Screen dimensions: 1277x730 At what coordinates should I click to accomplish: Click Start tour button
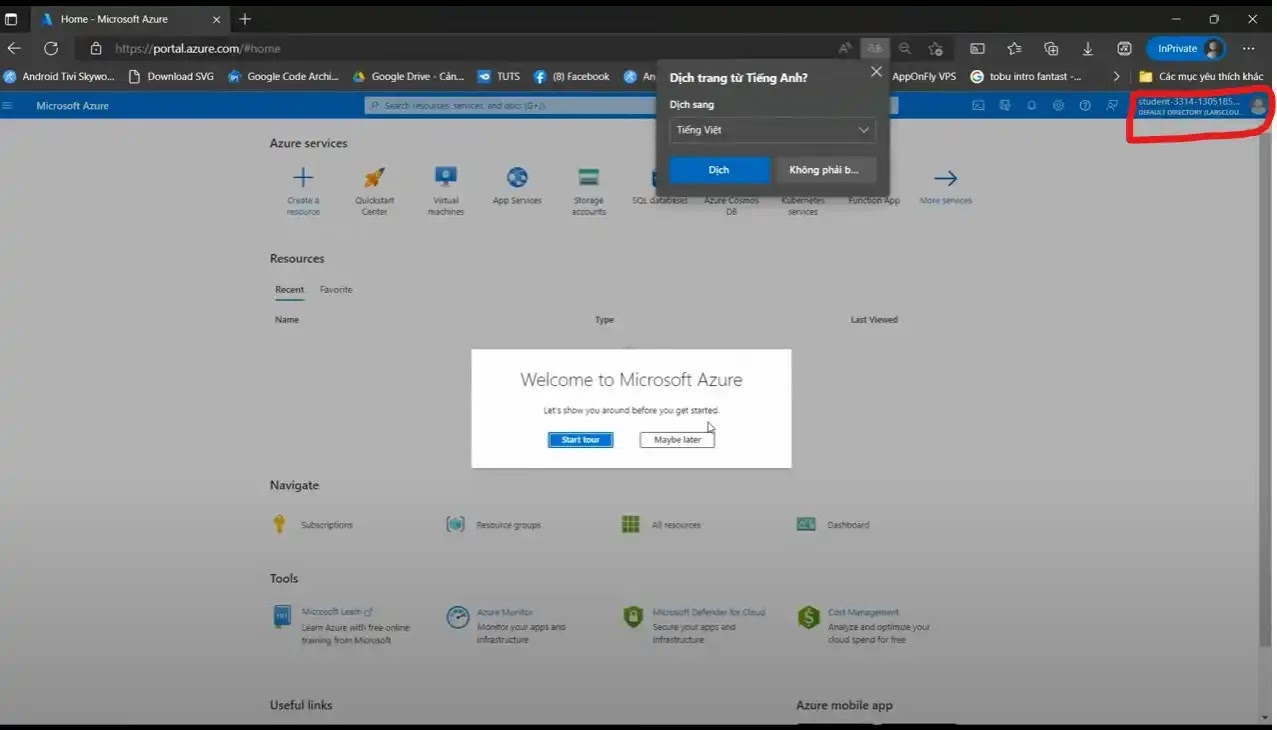pyautogui.click(x=580, y=440)
